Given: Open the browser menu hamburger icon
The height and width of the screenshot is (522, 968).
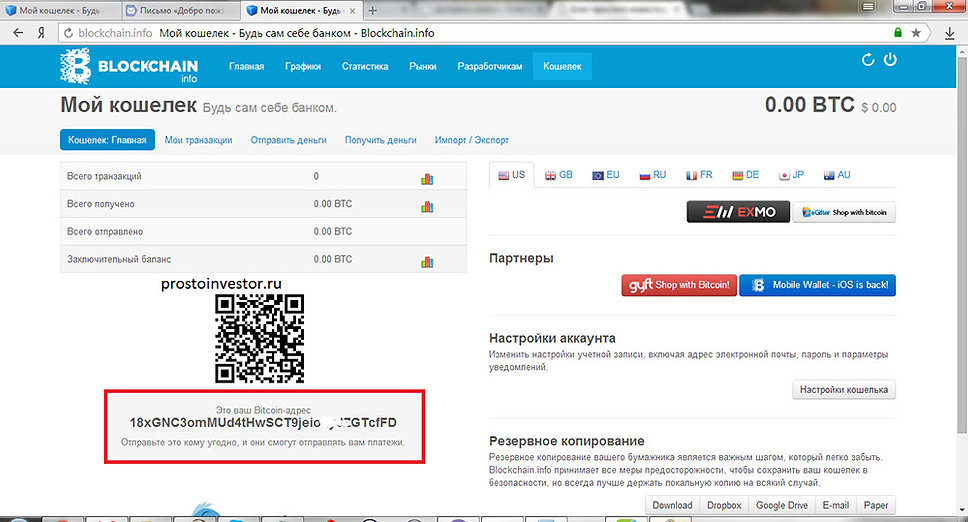Looking at the screenshot, I should pos(868,7).
